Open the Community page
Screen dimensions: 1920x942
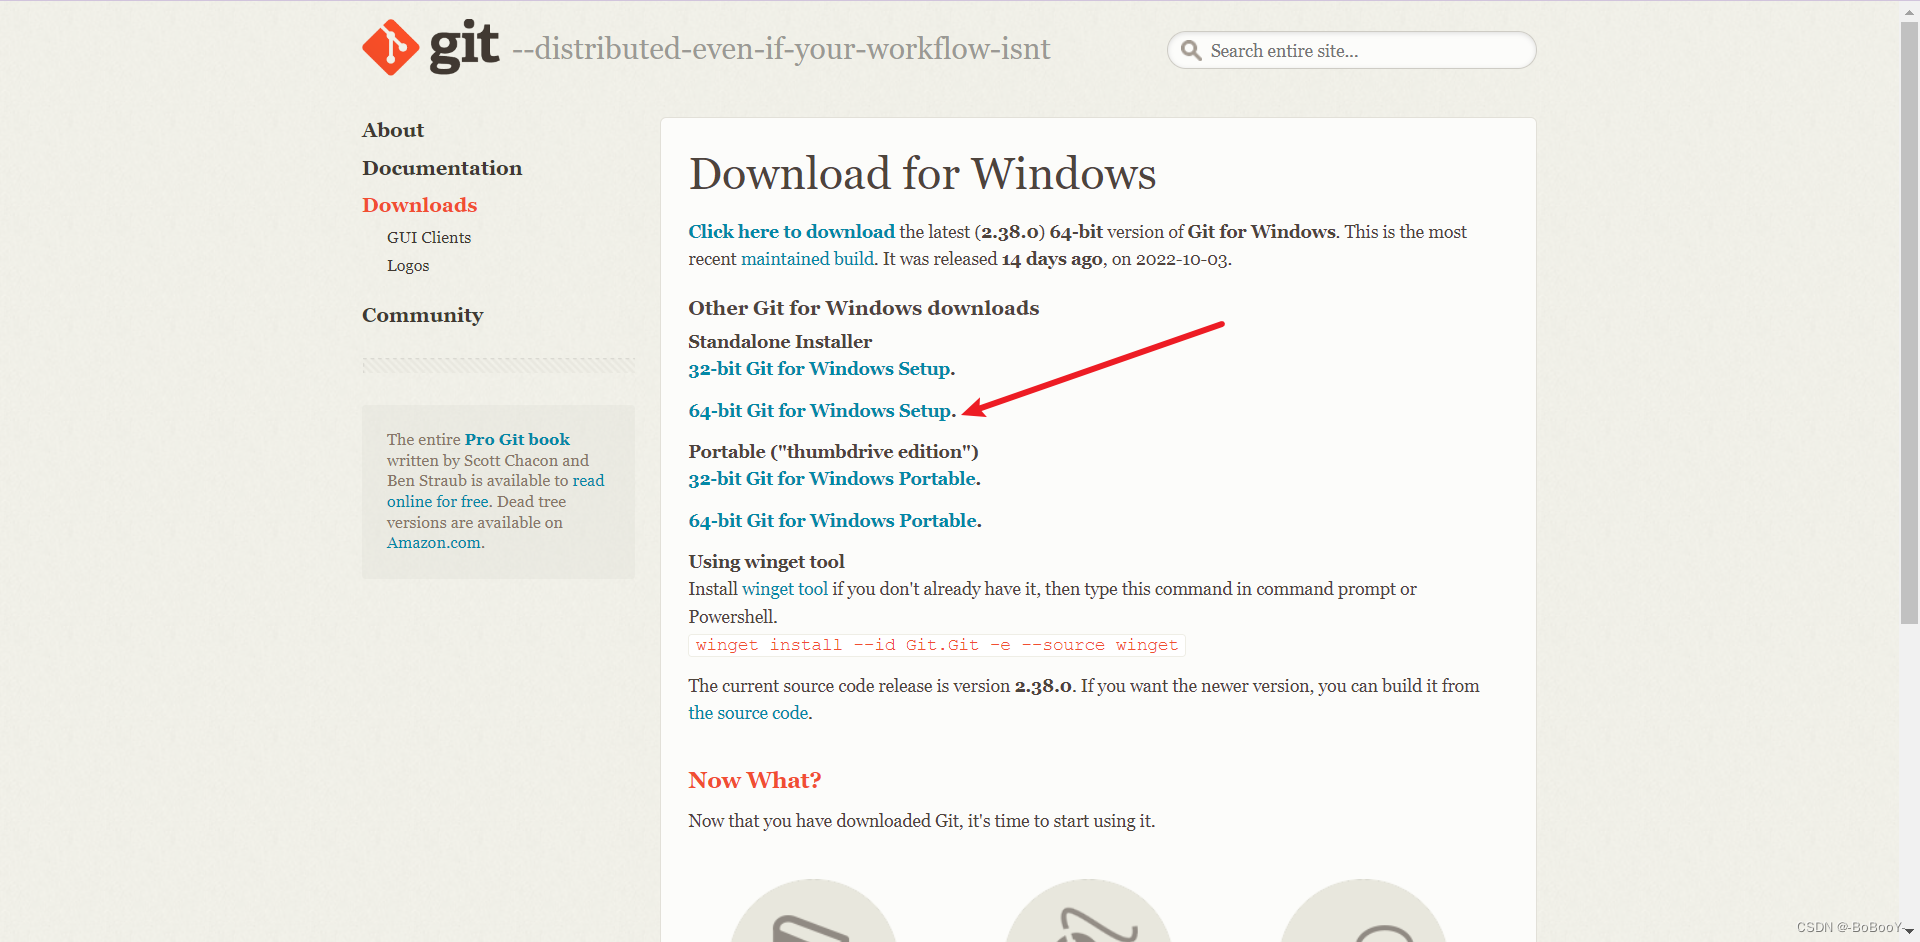point(422,315)
